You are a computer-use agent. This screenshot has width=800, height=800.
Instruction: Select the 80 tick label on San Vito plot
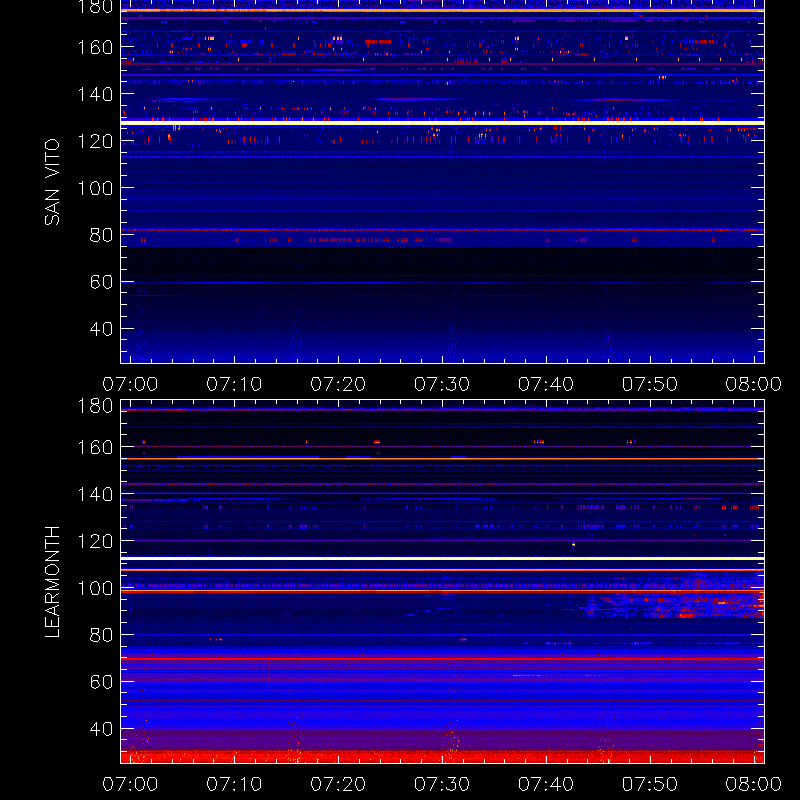(x=101, y=235)
